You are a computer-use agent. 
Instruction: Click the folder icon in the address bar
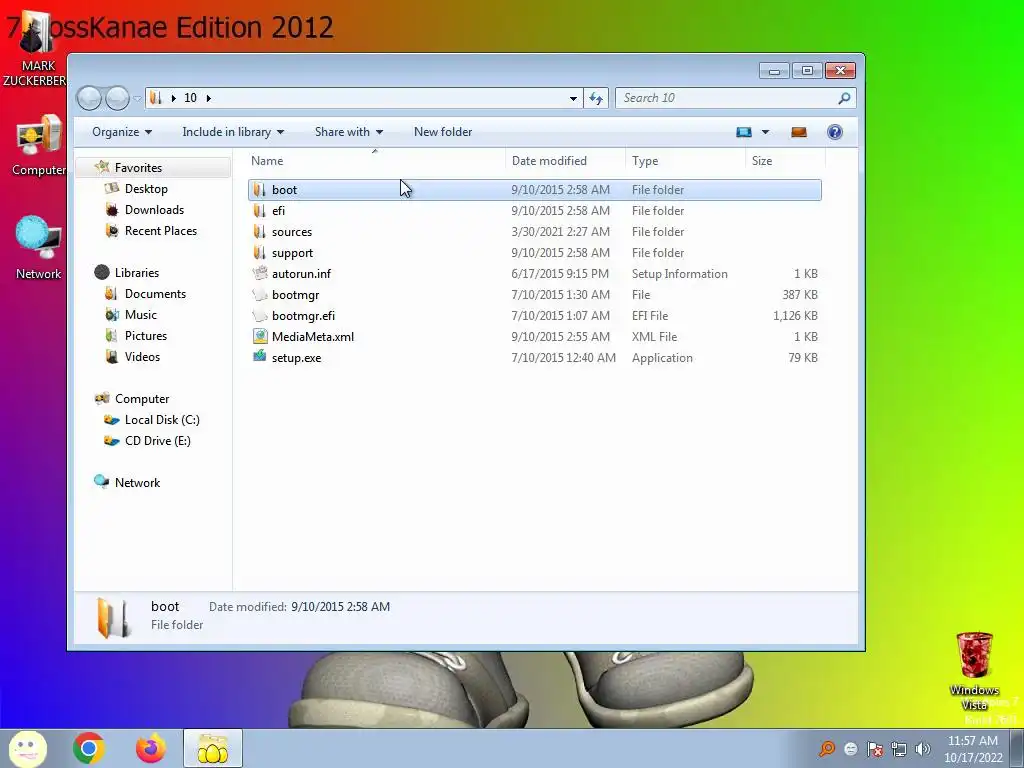[155, 98]
